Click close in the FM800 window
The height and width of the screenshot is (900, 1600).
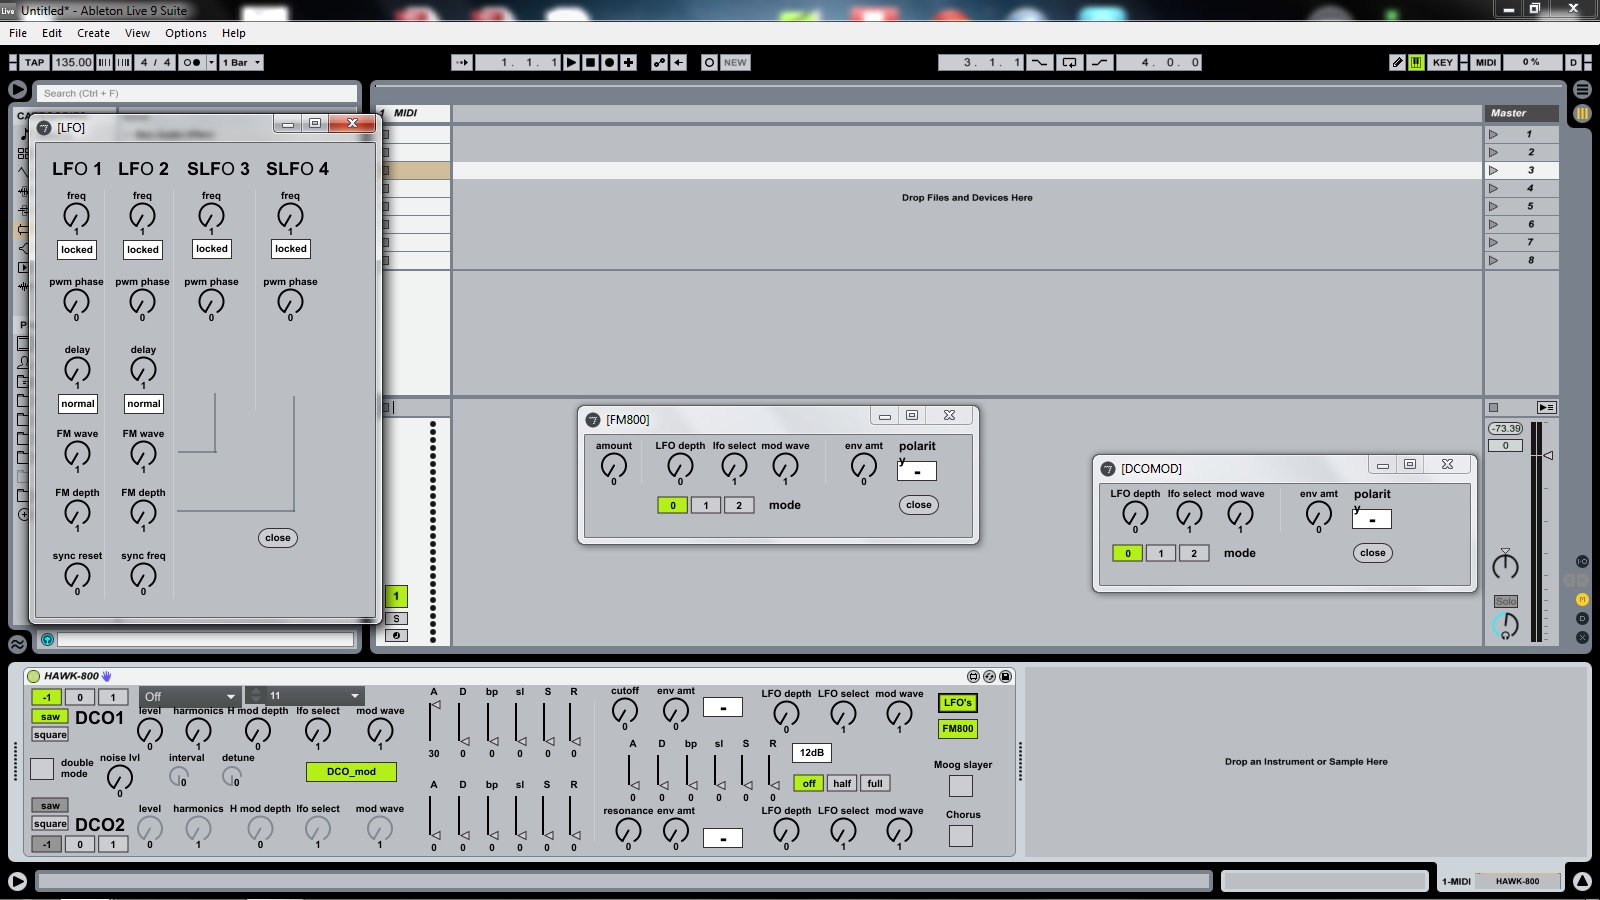tap(919, 505)
